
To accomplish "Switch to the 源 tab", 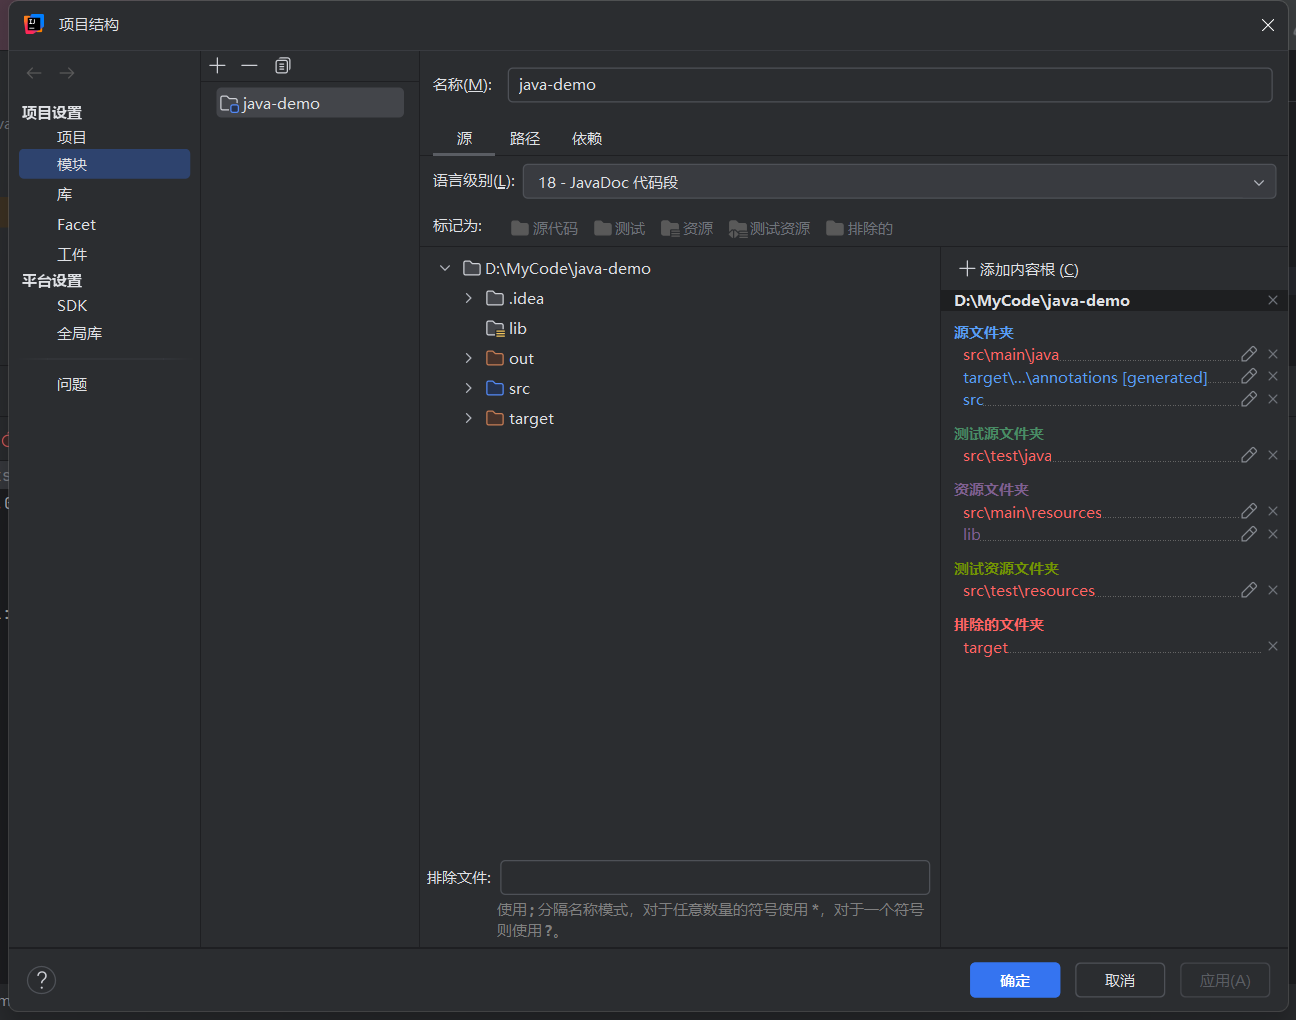I will point(464,139).
